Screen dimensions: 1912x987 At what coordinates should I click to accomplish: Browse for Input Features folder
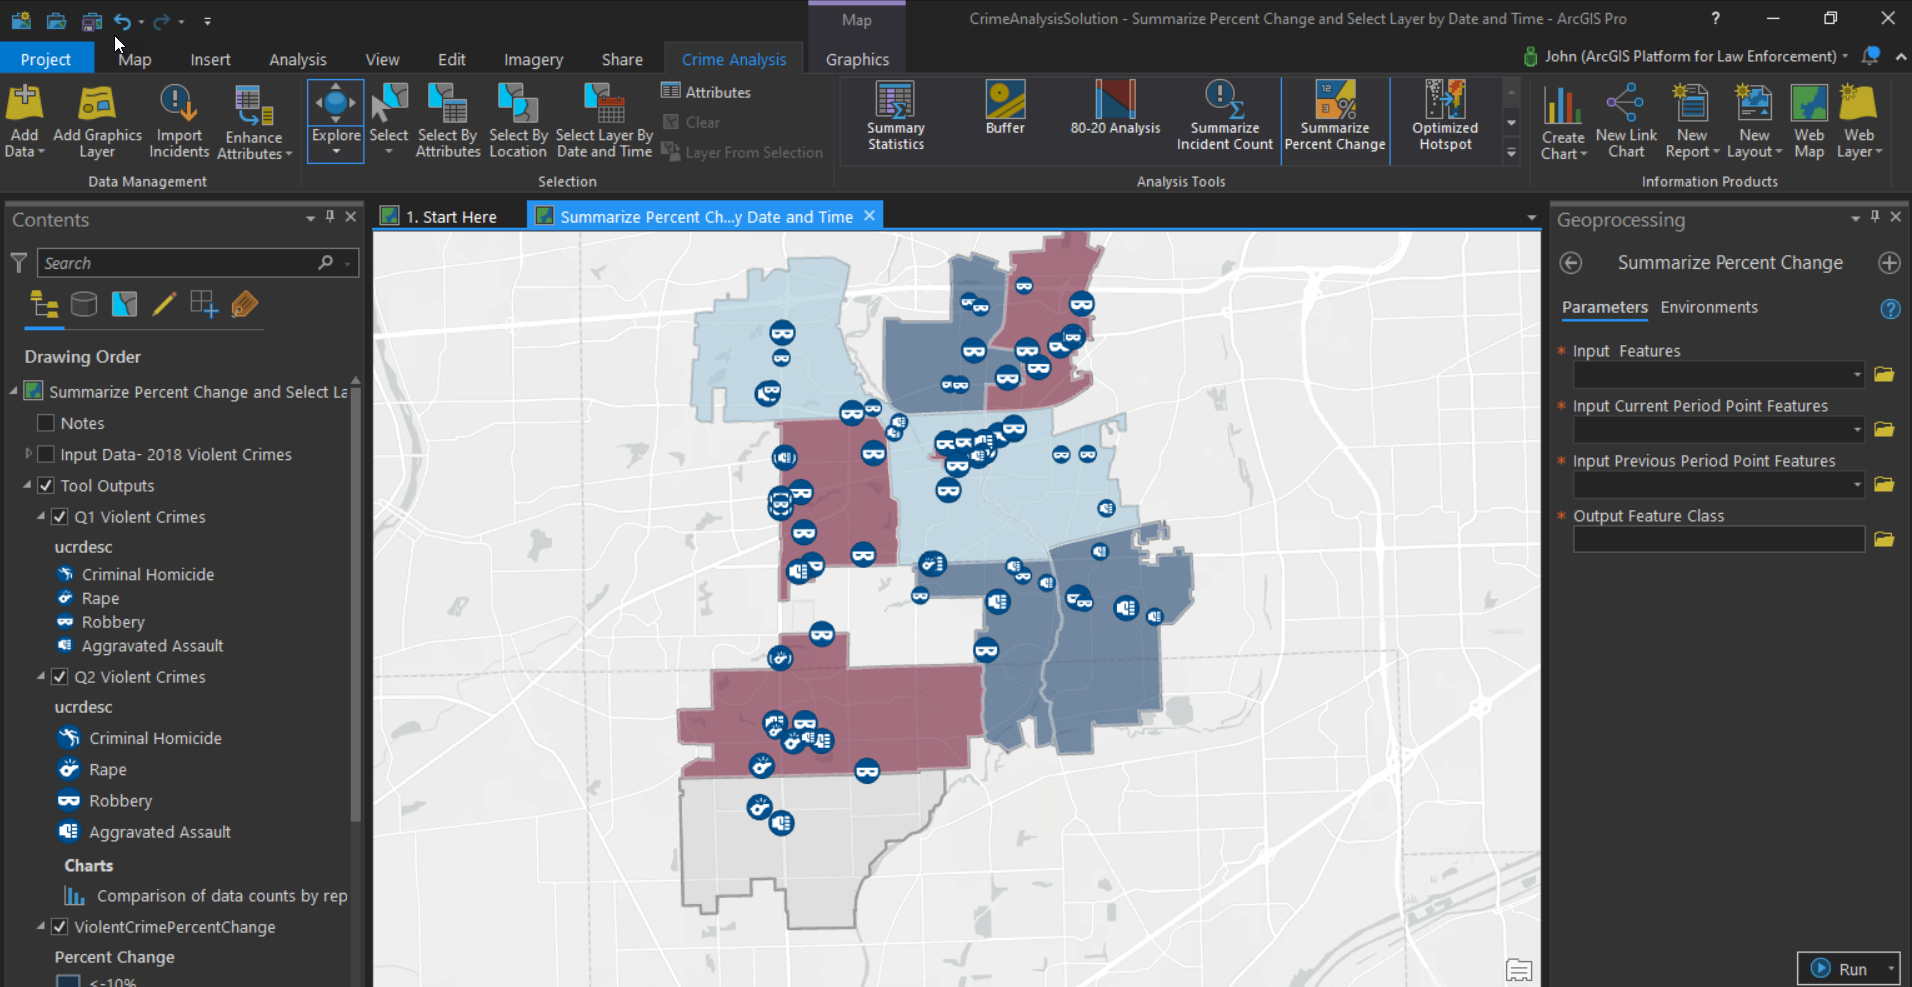click(1884, 375)
